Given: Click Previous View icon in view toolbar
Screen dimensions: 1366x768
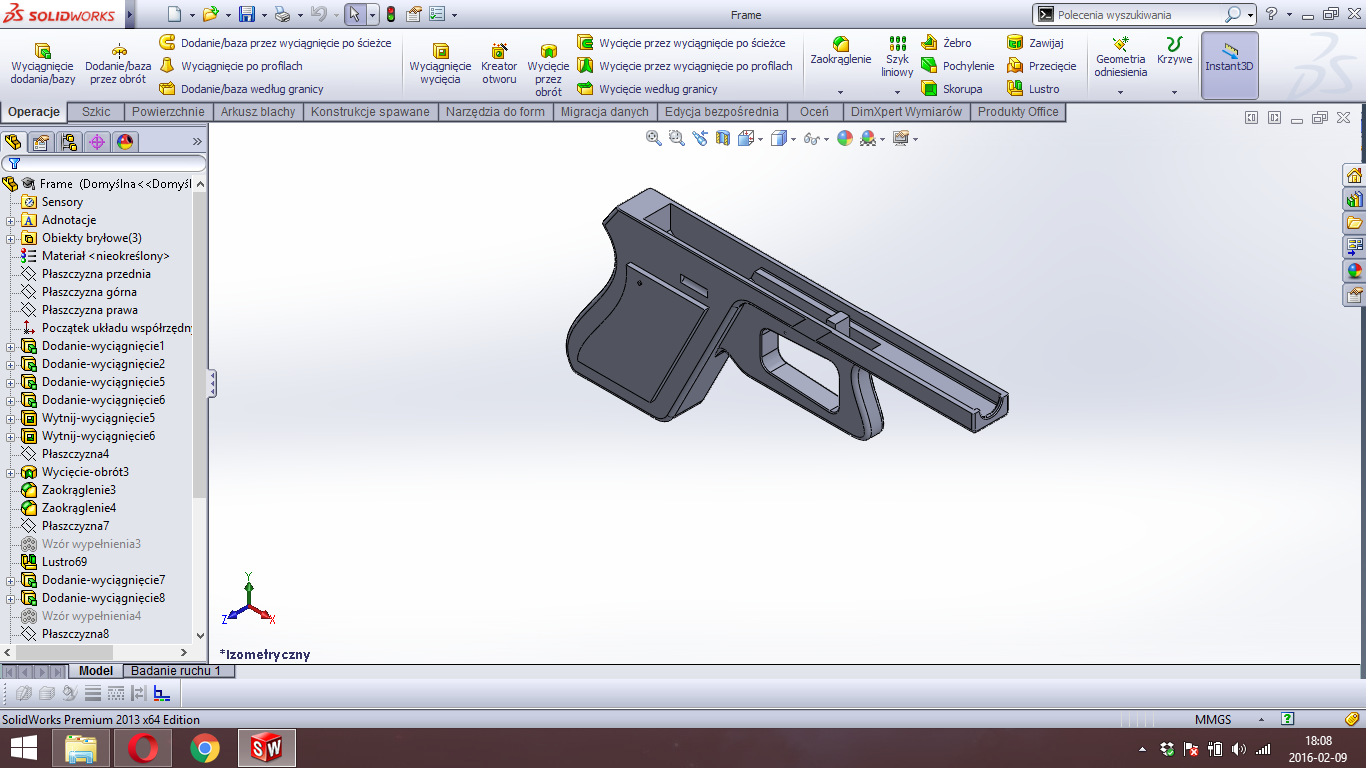Looking at the screenshot, I should click(700, 138).
